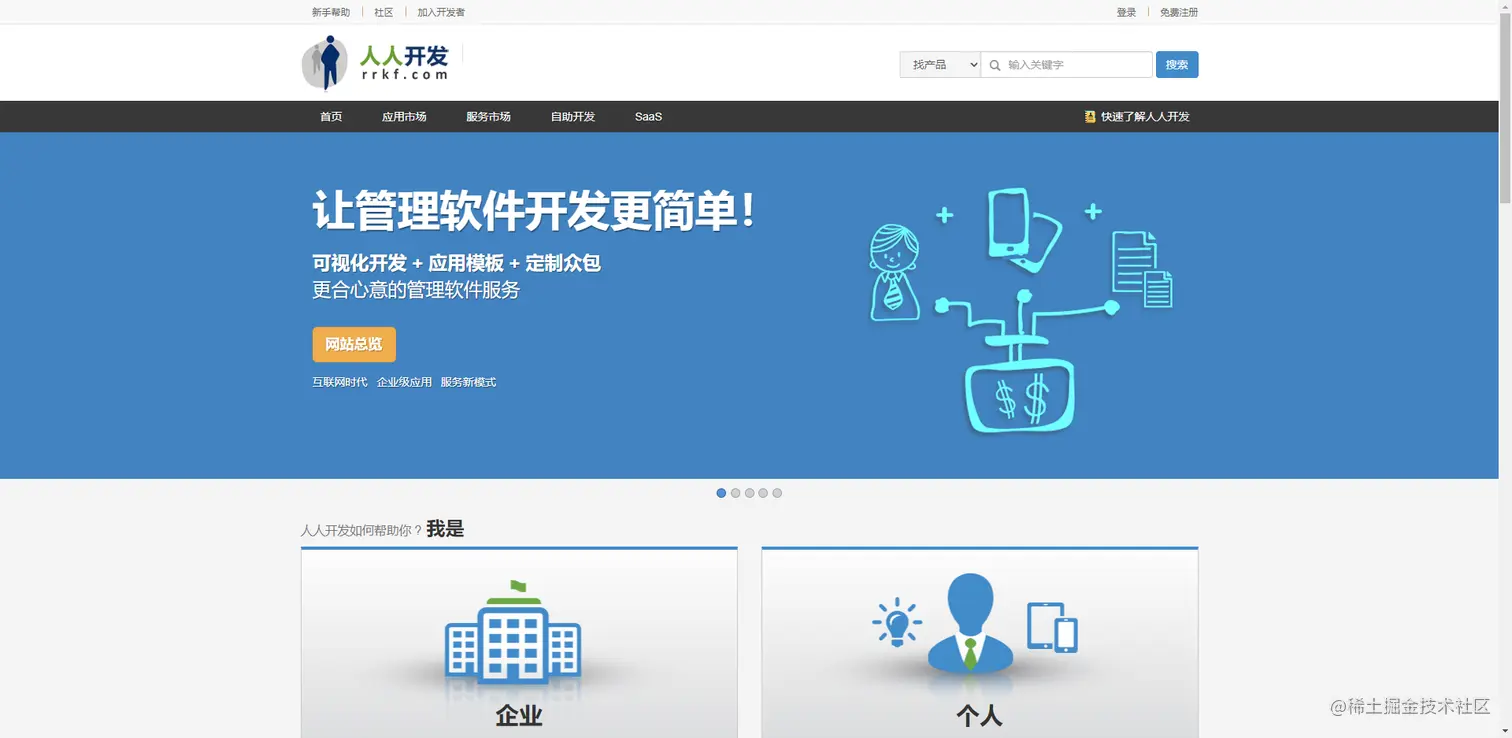This screenshot has height=738, width=1512.
Task: Open 加入开发者 link at top
Action: coord(441,12)
